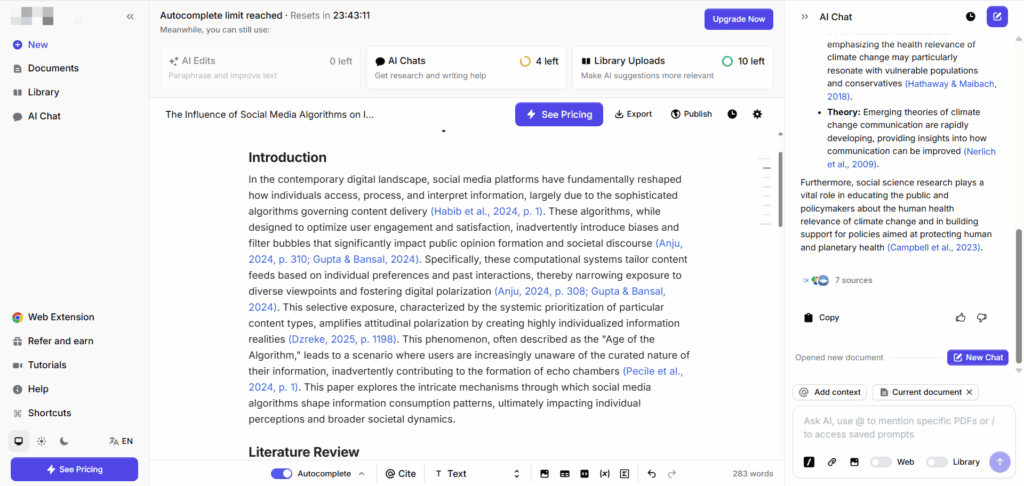1024x486 pixels.
Task: Click the New Chat button
Action: tap(978, 357)
